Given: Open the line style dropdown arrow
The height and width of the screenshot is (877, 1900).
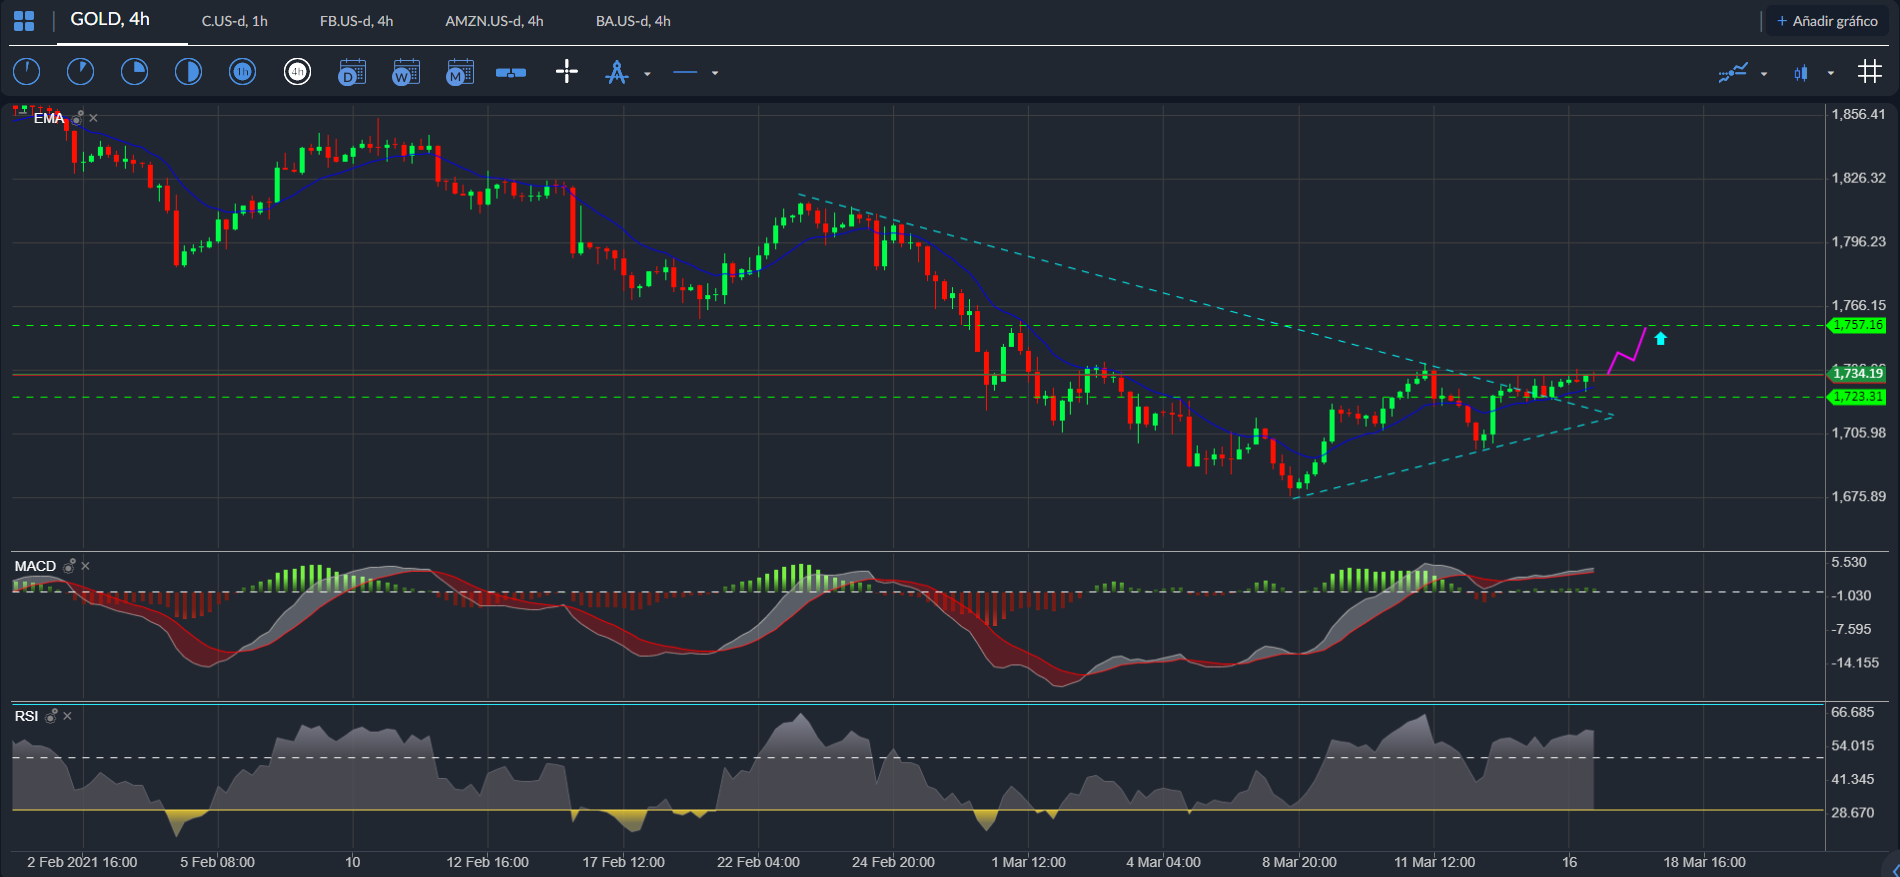Looking at the screenshot, I should point(714,74).
